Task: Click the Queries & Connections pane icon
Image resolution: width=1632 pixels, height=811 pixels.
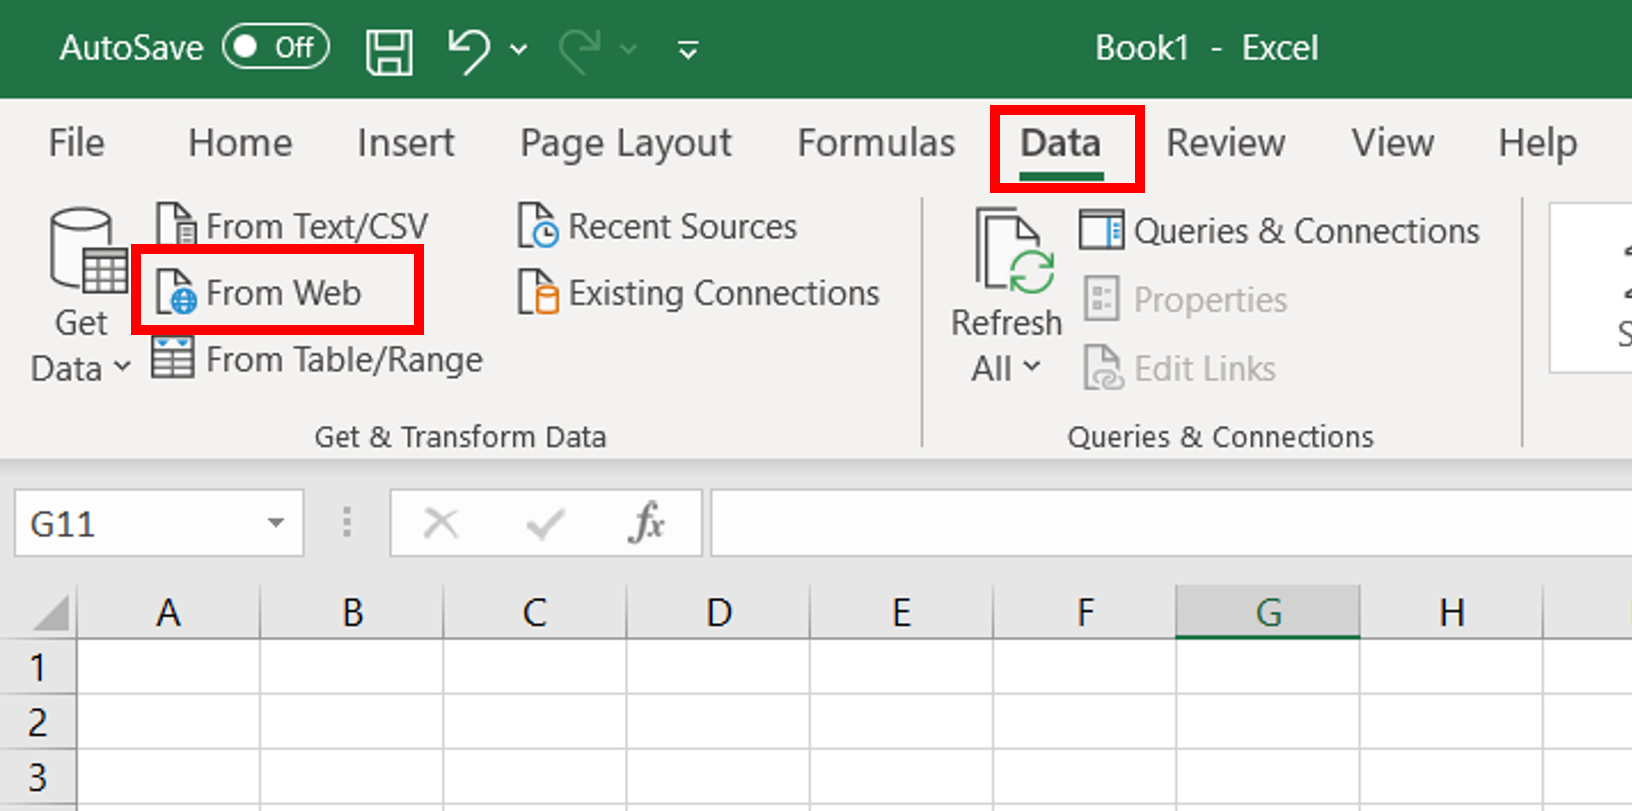Action: (x=1101, y=230)
